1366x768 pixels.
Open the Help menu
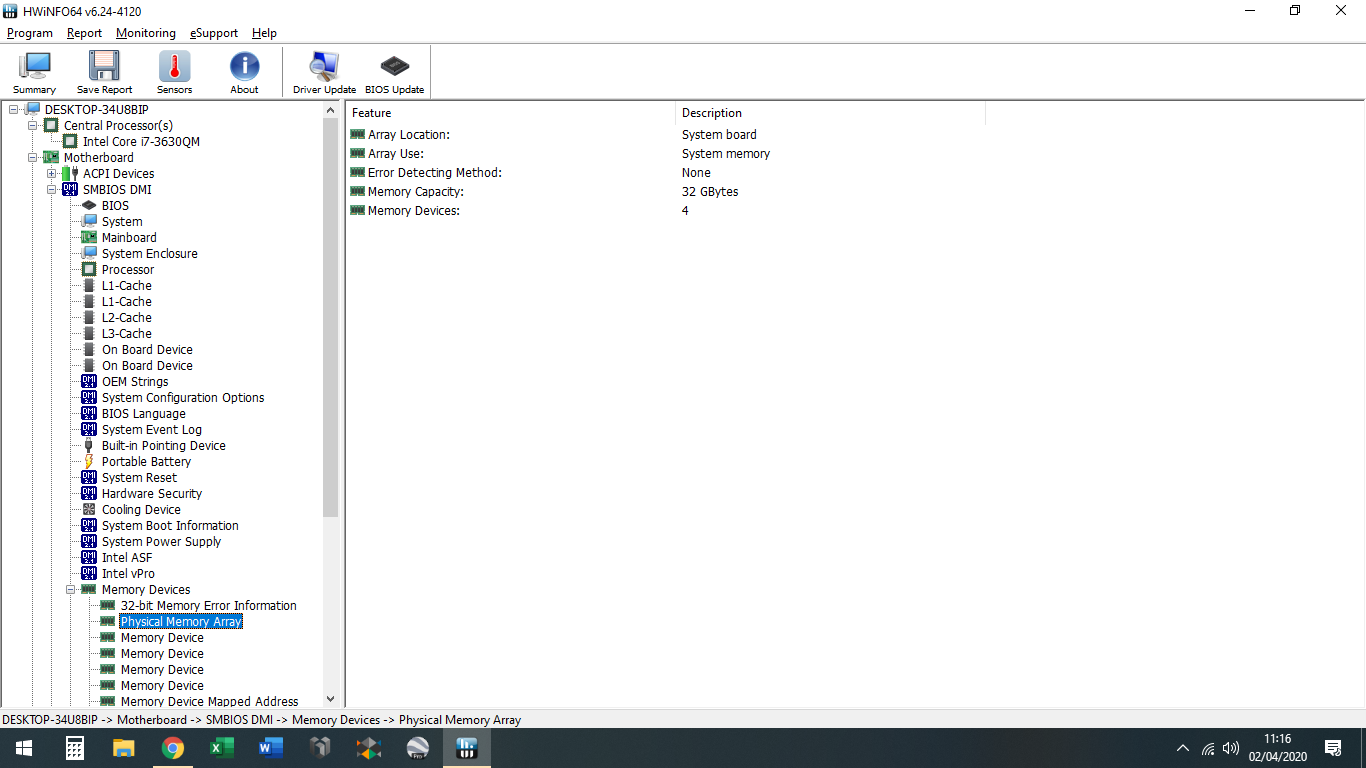264,33
